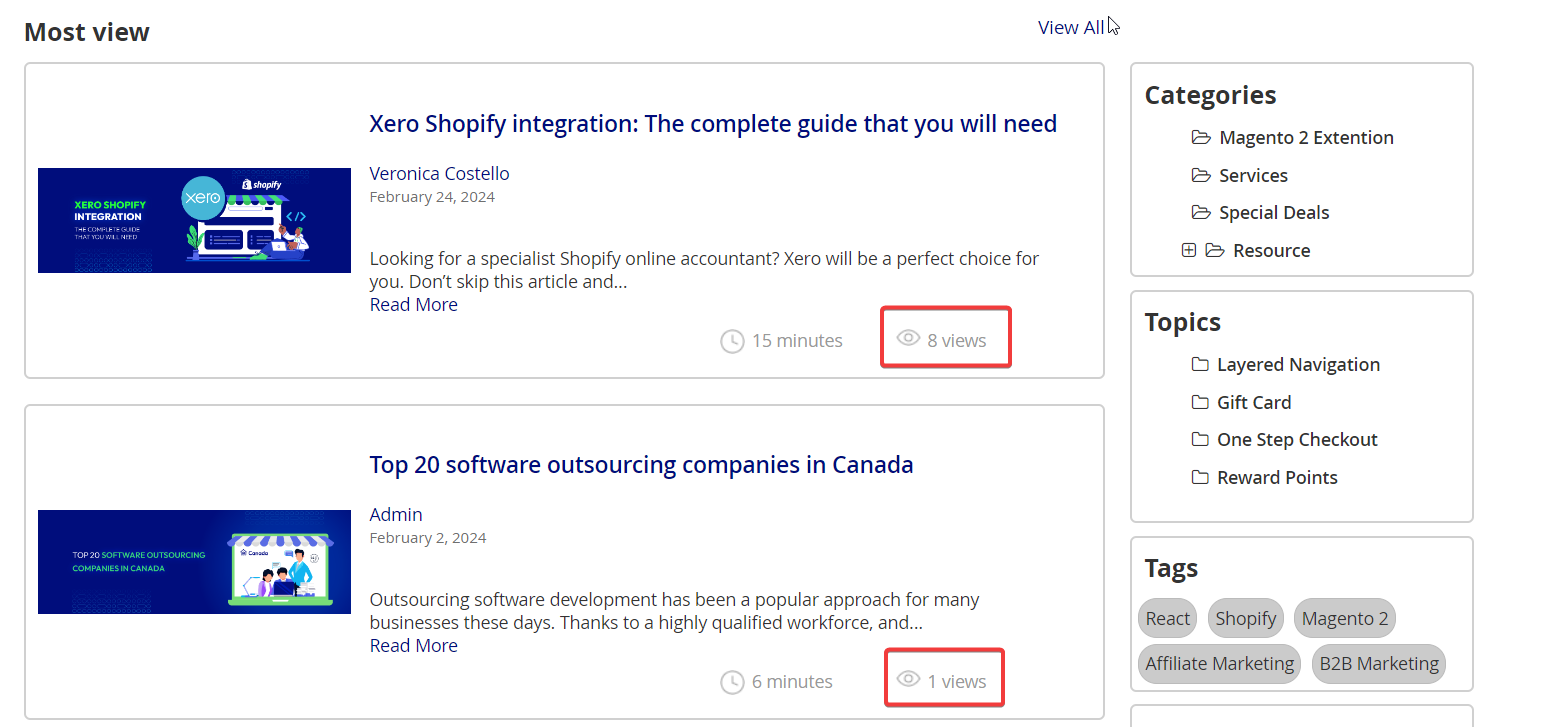Click the Xero Shopify integration thumbnail image
Screen dimensions: 1560x727
coord(194,220)
